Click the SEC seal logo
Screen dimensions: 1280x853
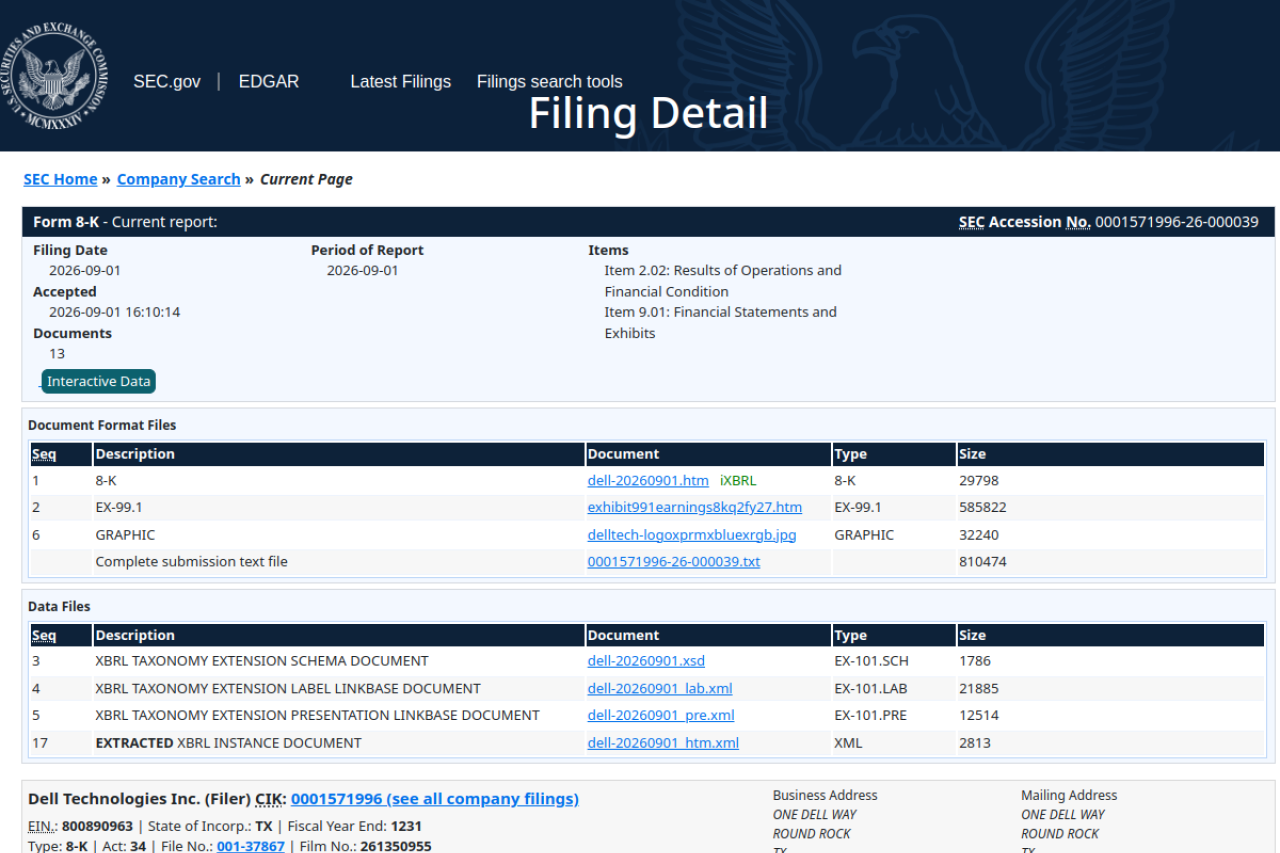point(52,76)
